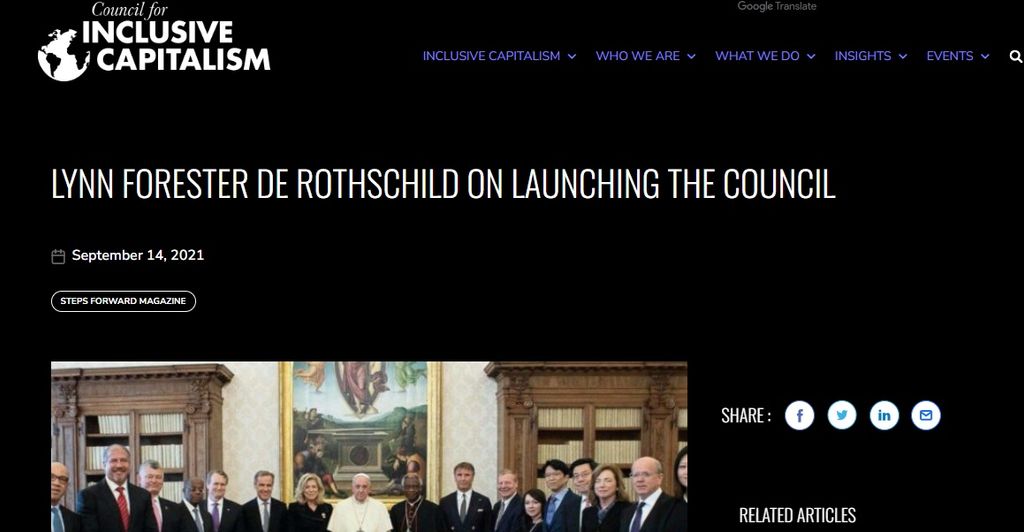Open the group photo with the Pope
This screenshot has height=532, width=1024.
(369, 446)
